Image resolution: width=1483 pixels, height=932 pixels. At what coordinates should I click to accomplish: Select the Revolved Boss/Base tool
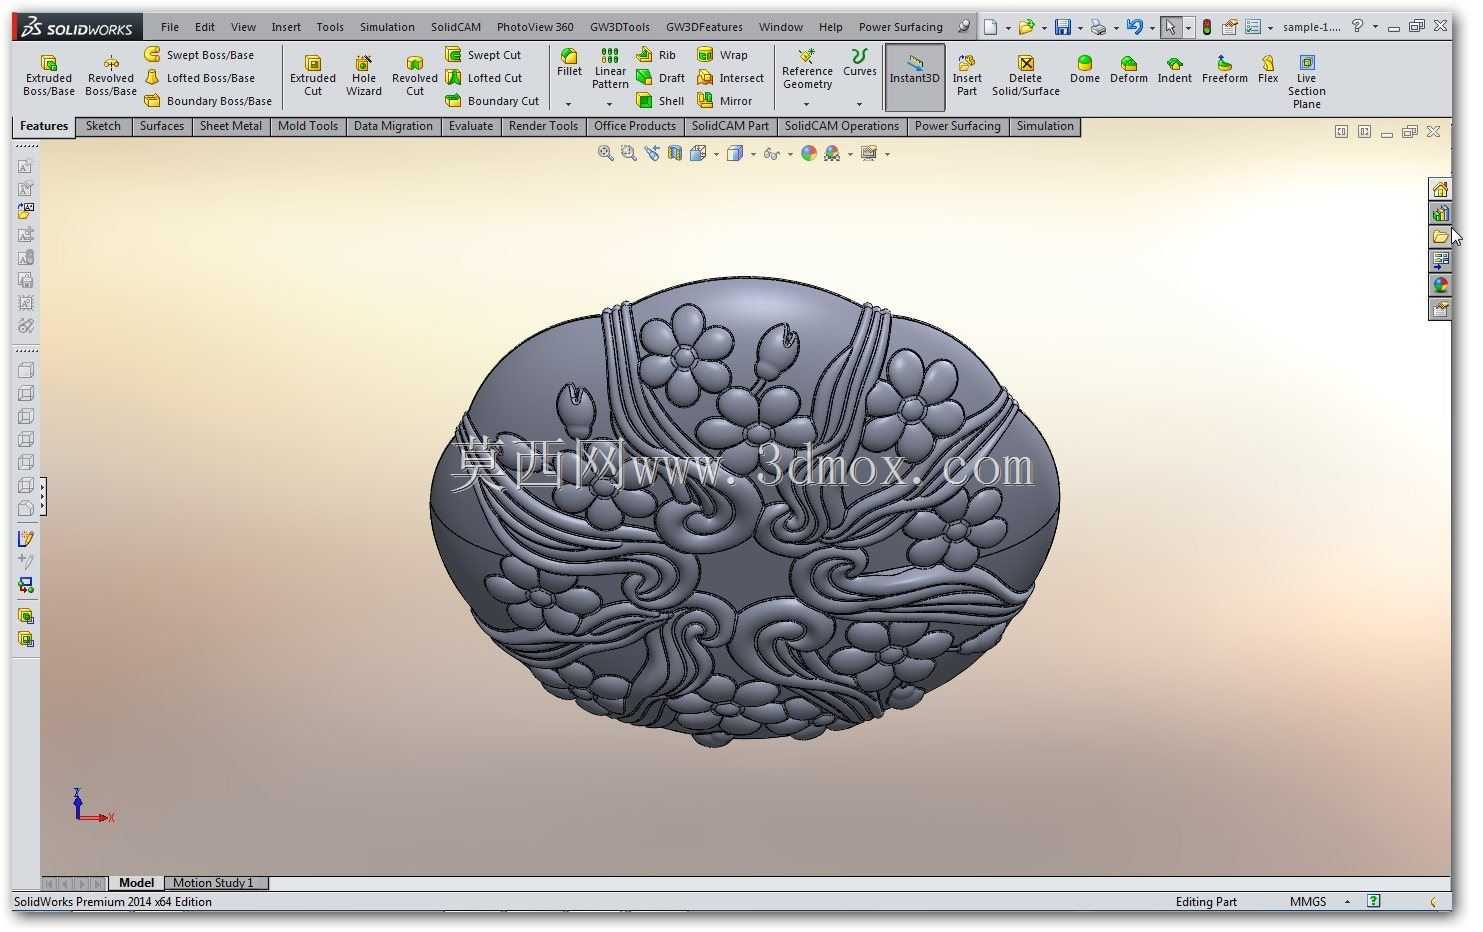tap(110, 75)
